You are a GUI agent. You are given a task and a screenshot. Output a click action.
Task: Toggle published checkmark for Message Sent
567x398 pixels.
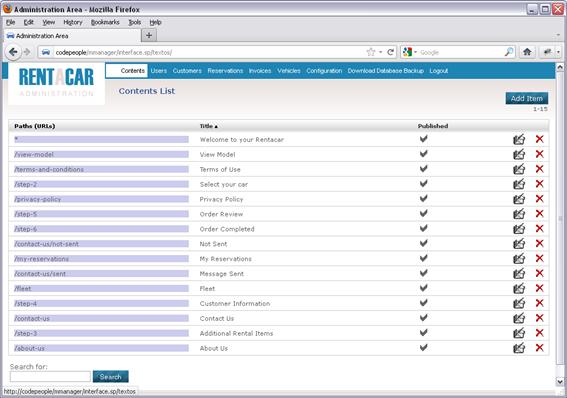423,273
